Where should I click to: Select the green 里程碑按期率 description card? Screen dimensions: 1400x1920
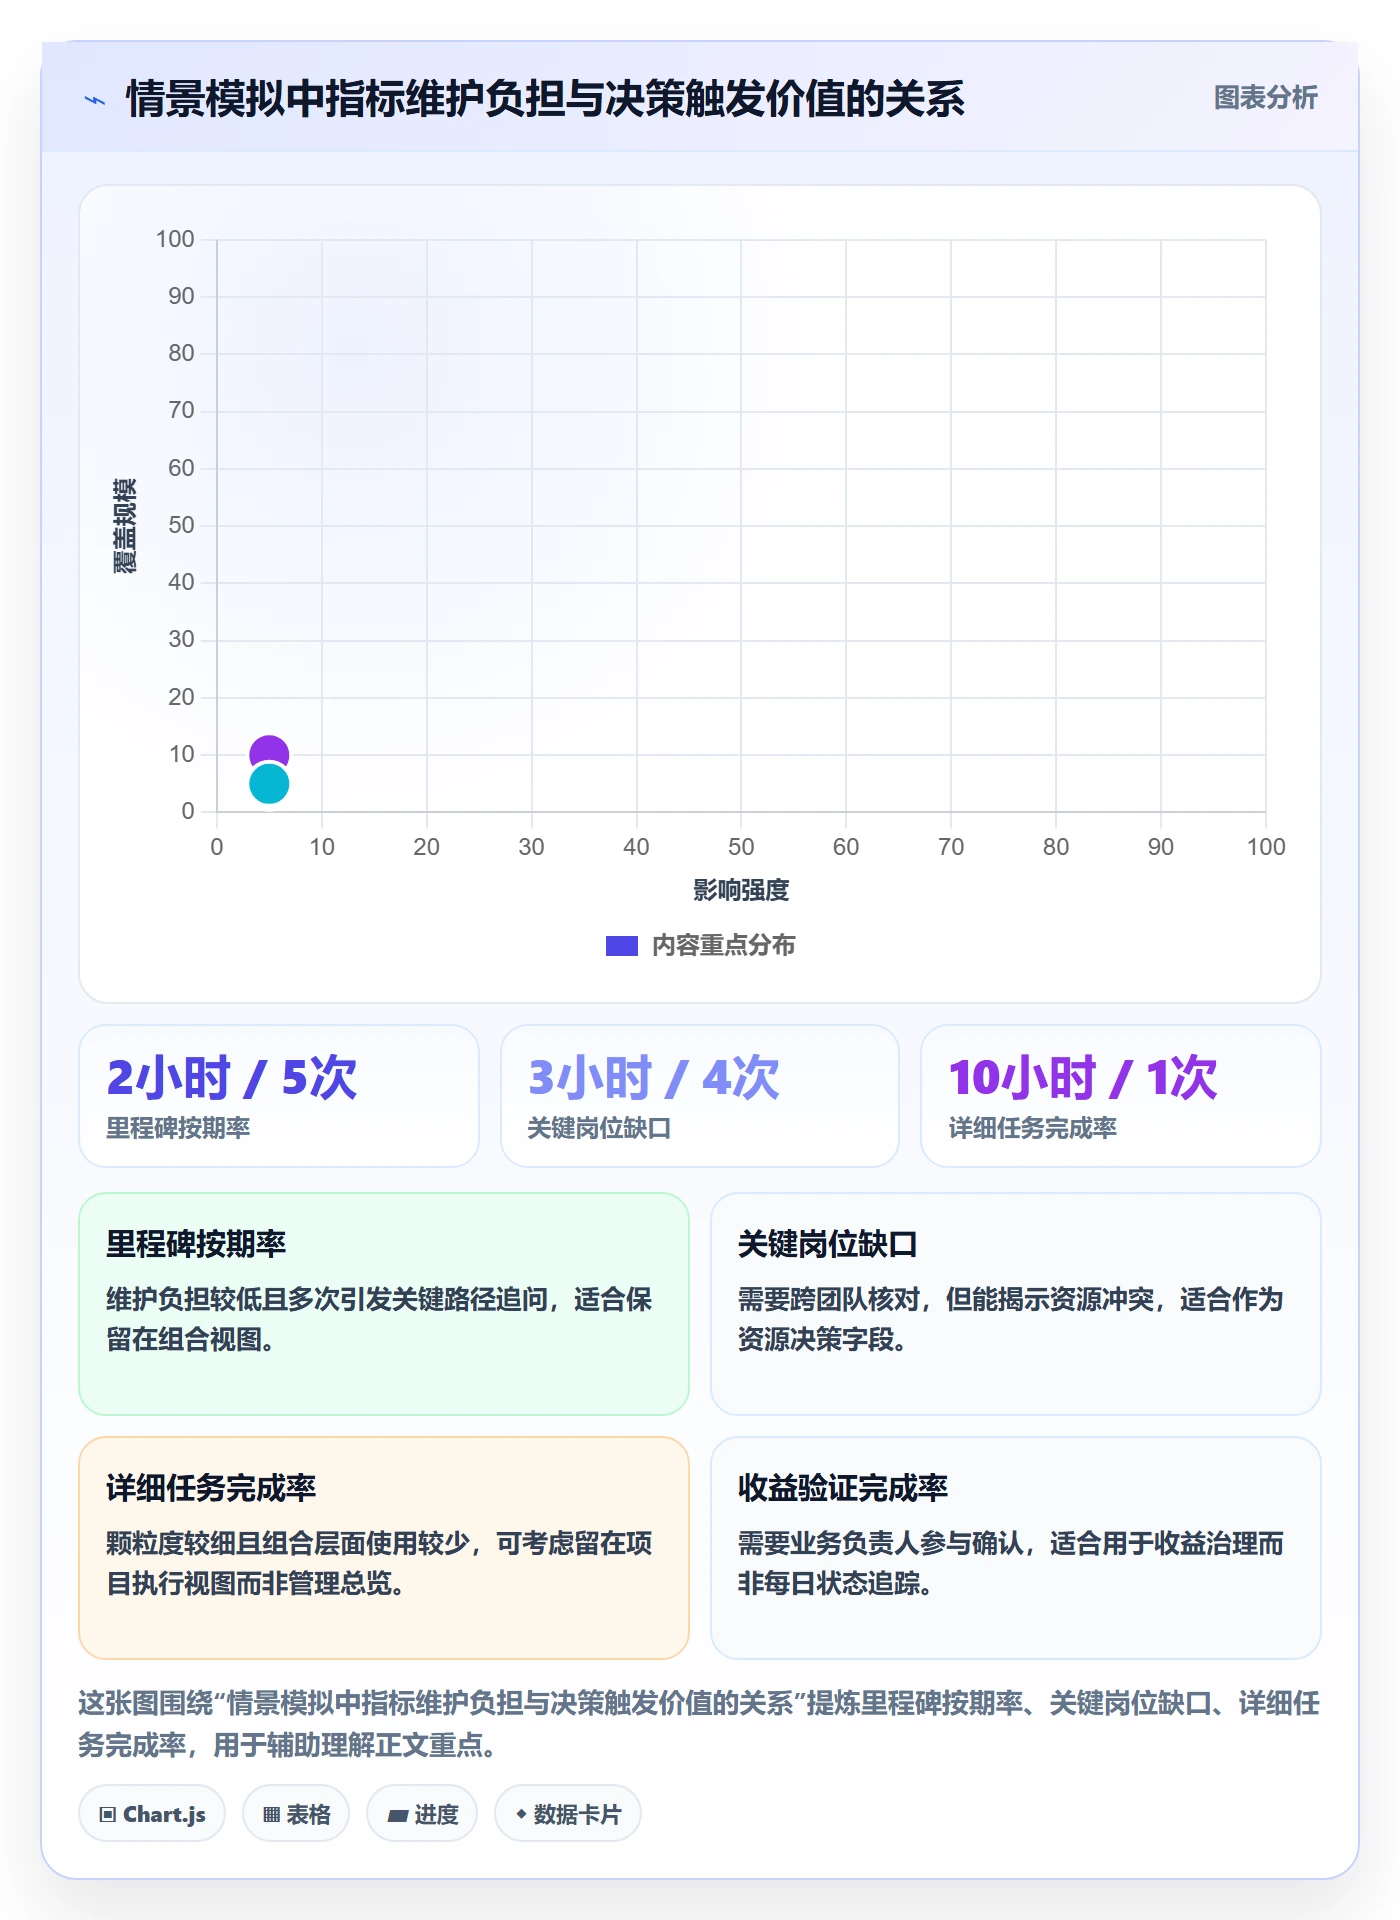(384, 1303)
